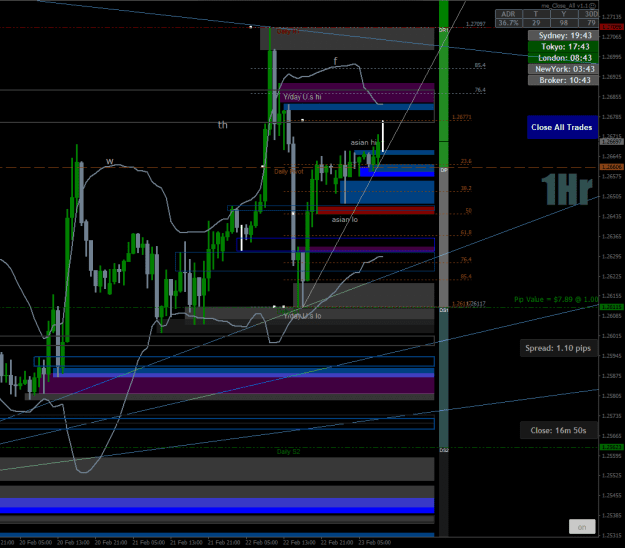Click the 20 Feb 13:00 time axis label
Screen dimensions: 625x548
point(73,542)
